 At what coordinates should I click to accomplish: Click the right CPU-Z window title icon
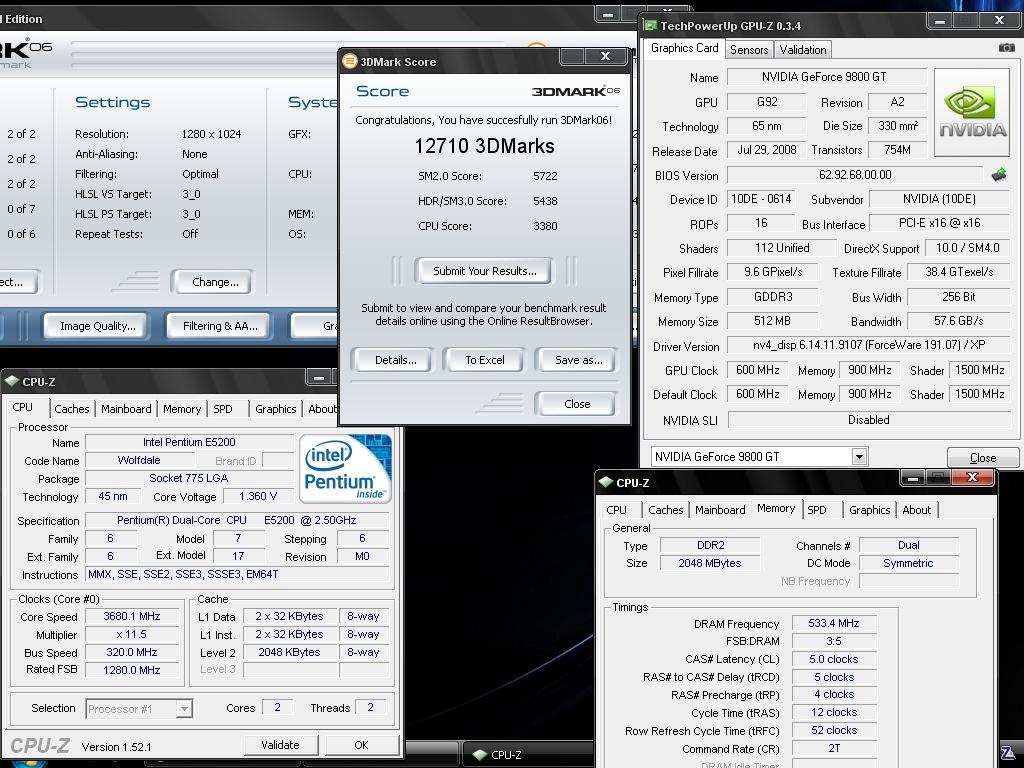tap(605, 483)
